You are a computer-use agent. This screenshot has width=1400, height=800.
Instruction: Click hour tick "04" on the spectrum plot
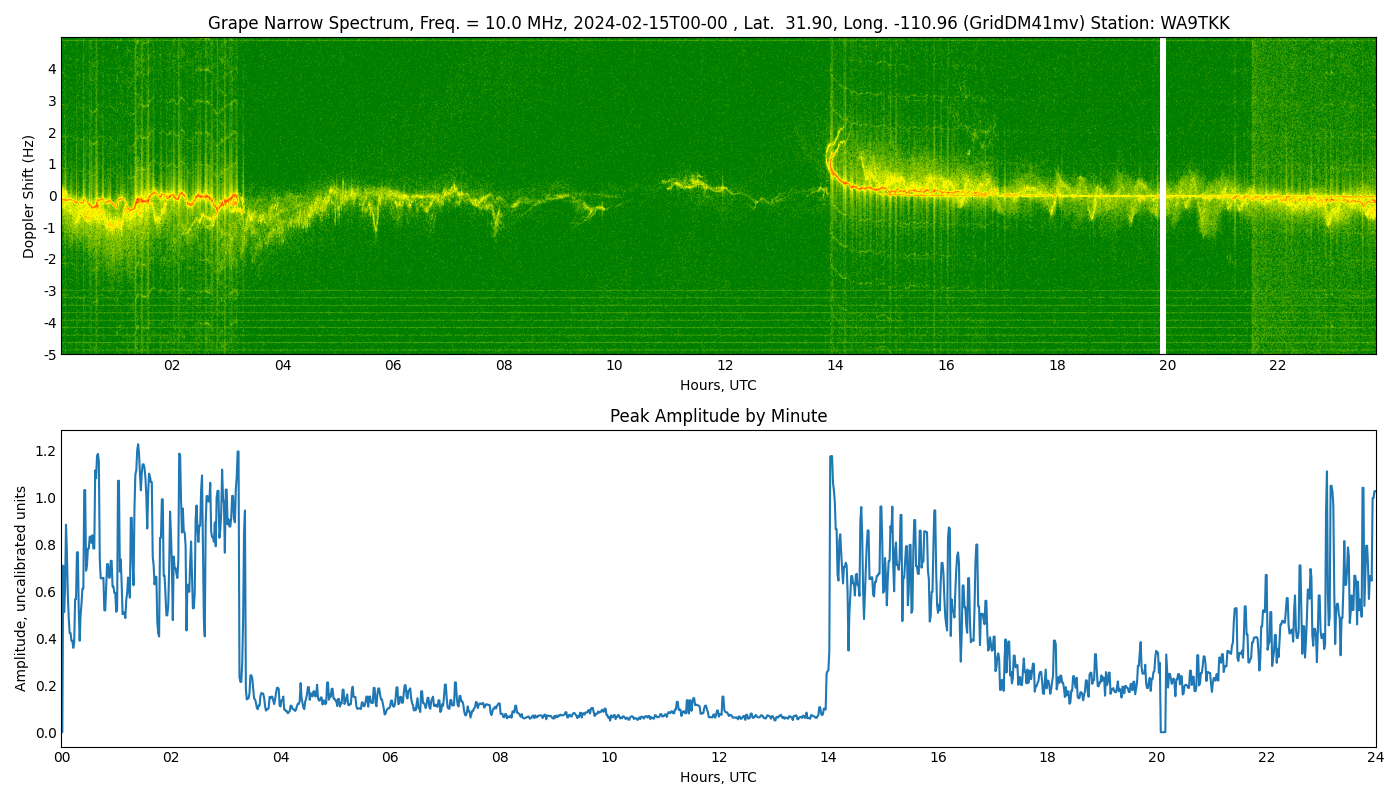(283, 365)
